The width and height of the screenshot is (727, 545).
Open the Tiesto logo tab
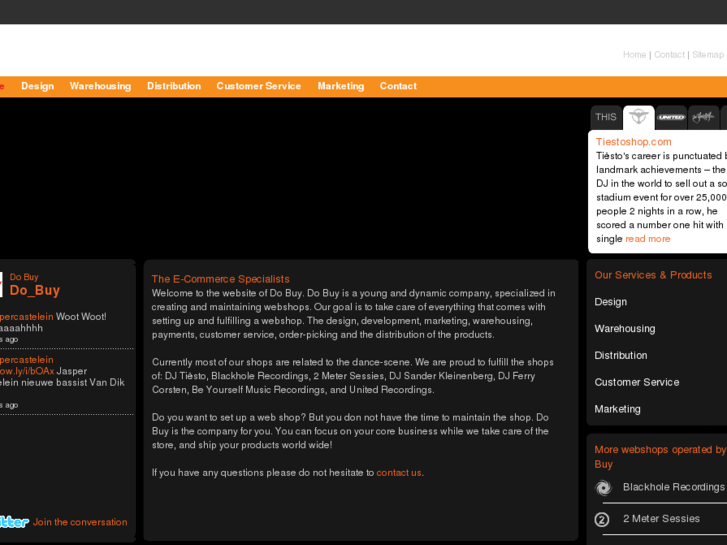click(638, 117)
